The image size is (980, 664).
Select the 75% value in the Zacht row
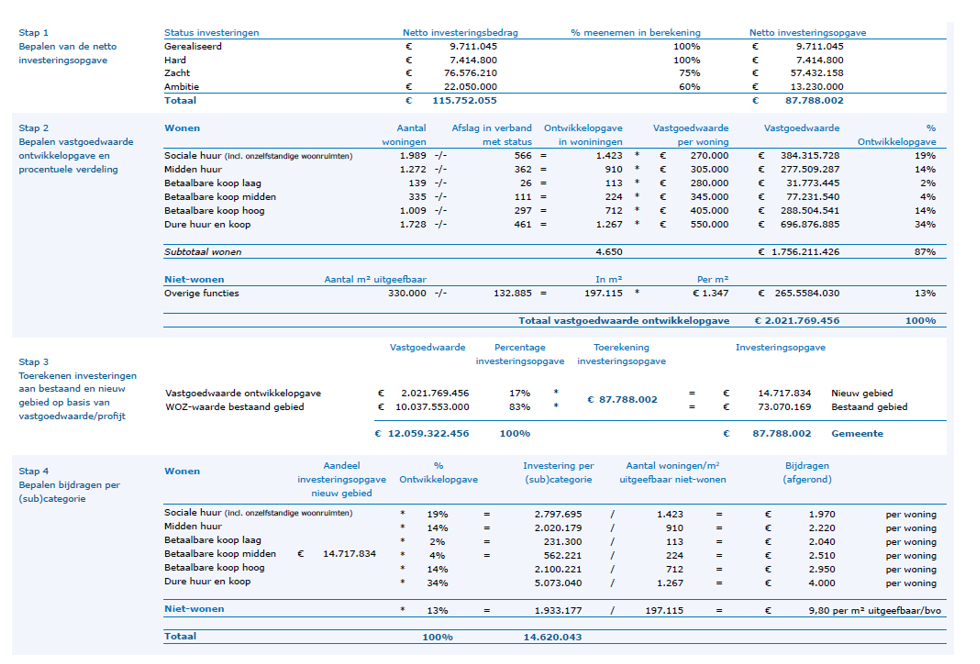point(689,73)
